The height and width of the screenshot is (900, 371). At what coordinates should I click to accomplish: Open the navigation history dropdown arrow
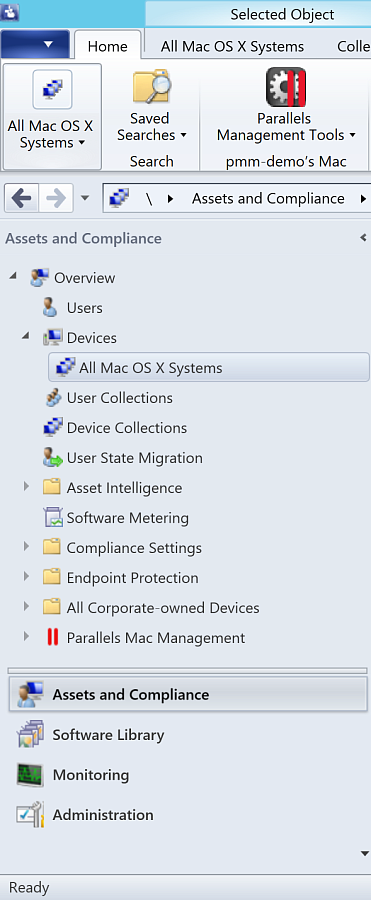pos(85,199)
